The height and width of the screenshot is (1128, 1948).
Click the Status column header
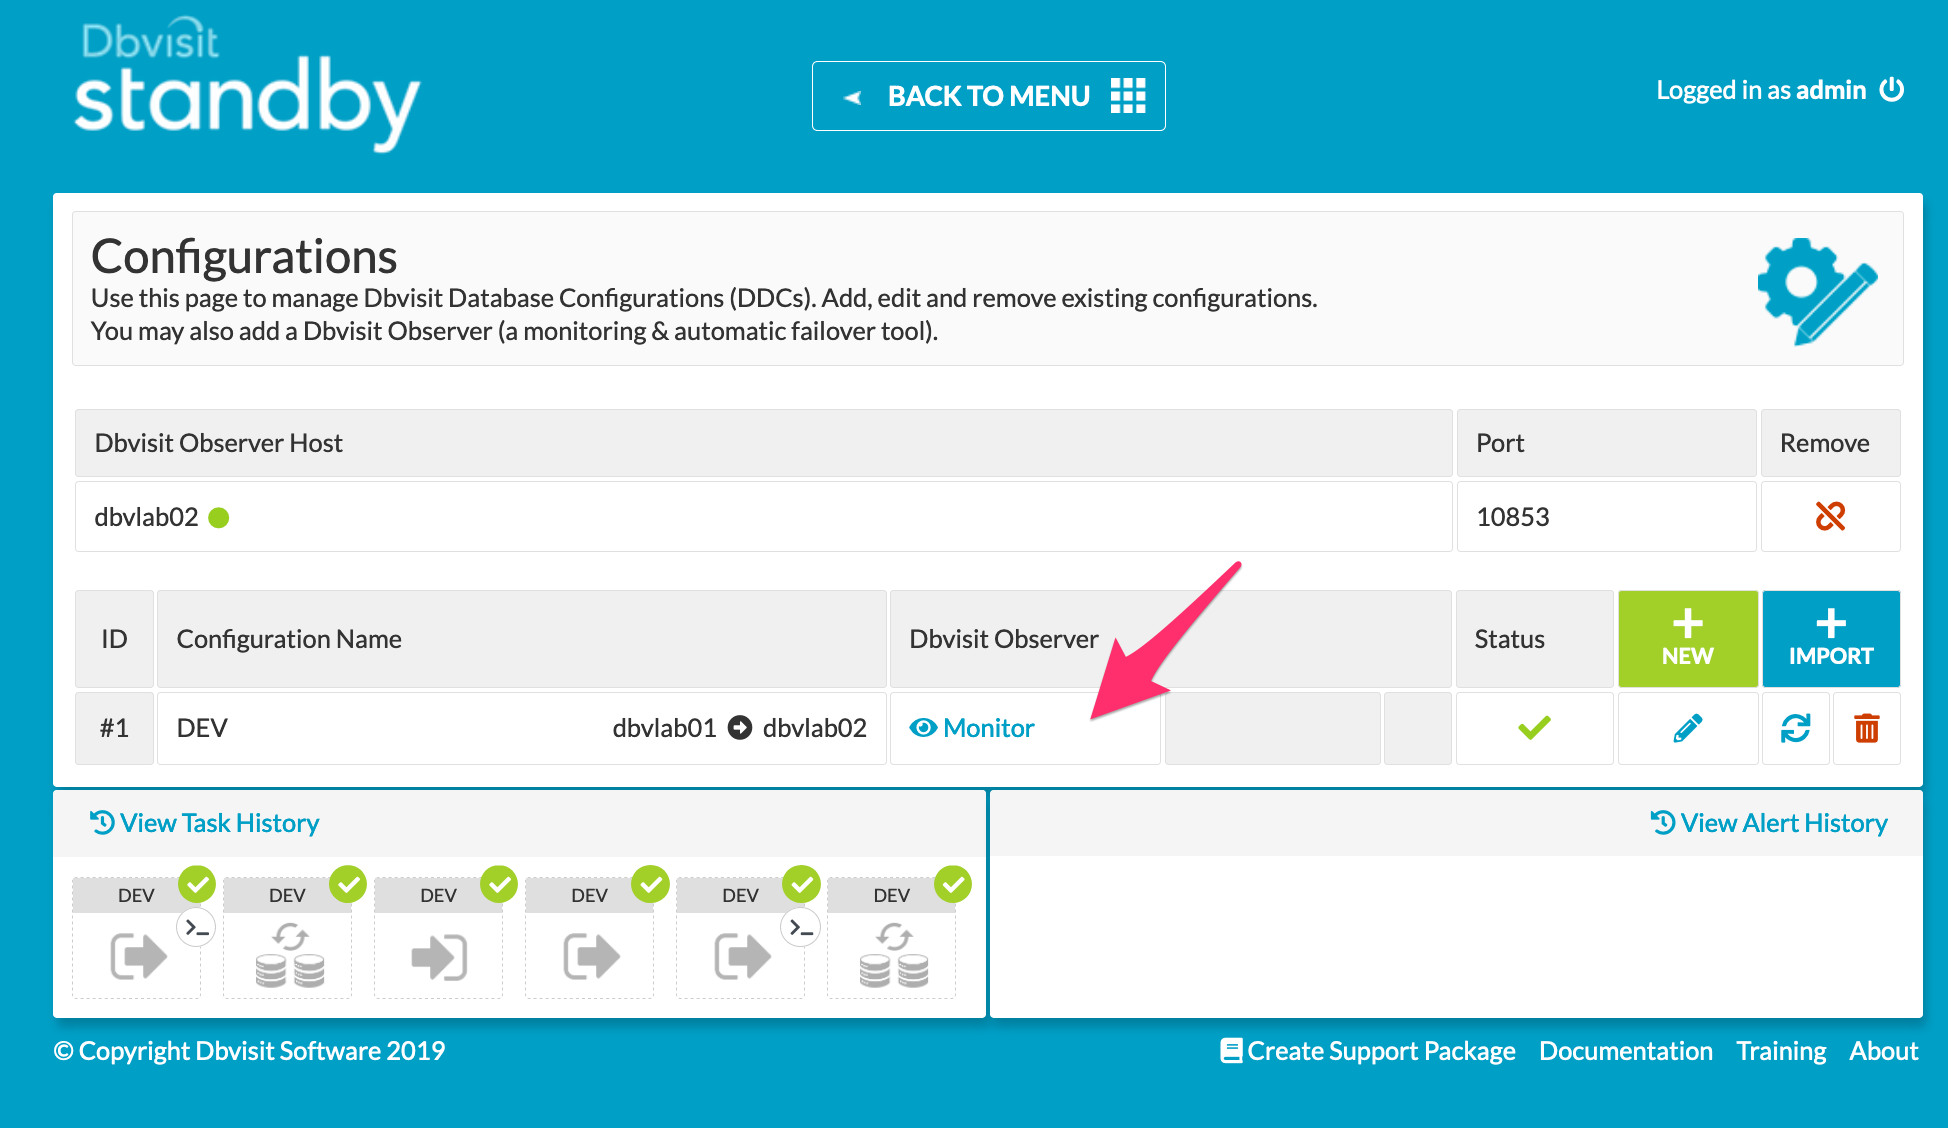click(x=1534, y=639)
